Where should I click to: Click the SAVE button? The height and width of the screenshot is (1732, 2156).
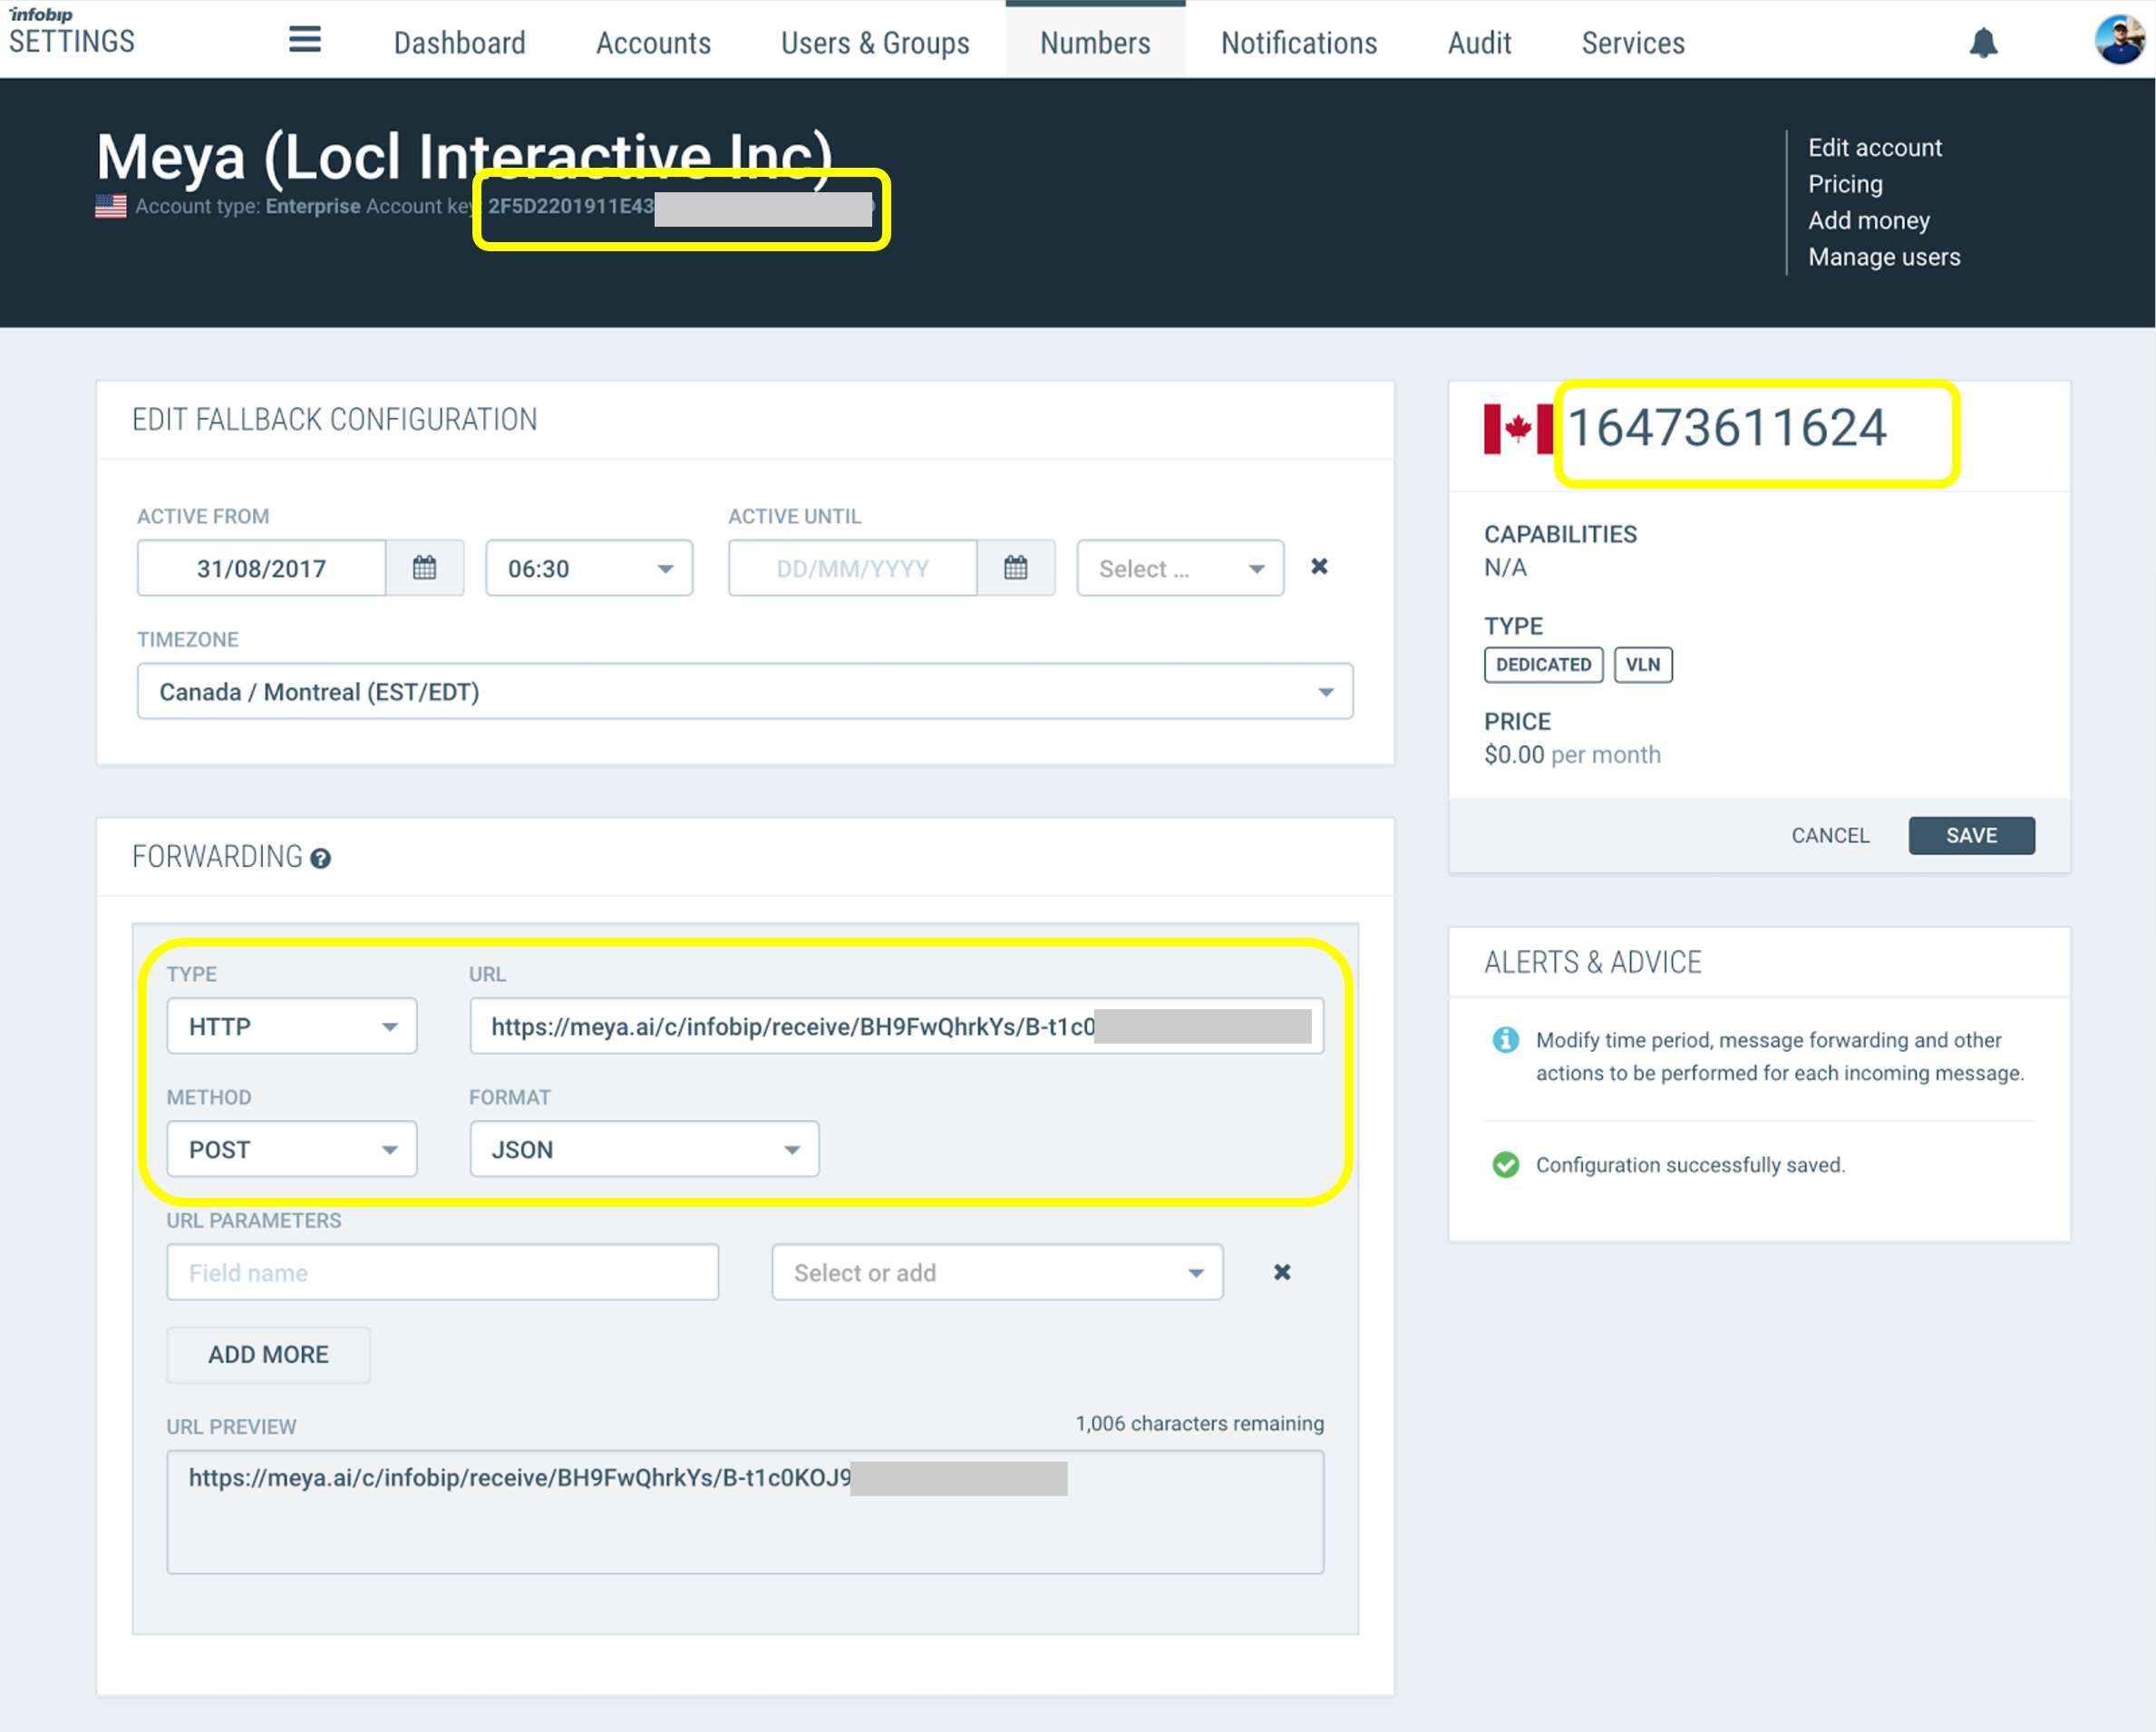[x=1971, y=835]
